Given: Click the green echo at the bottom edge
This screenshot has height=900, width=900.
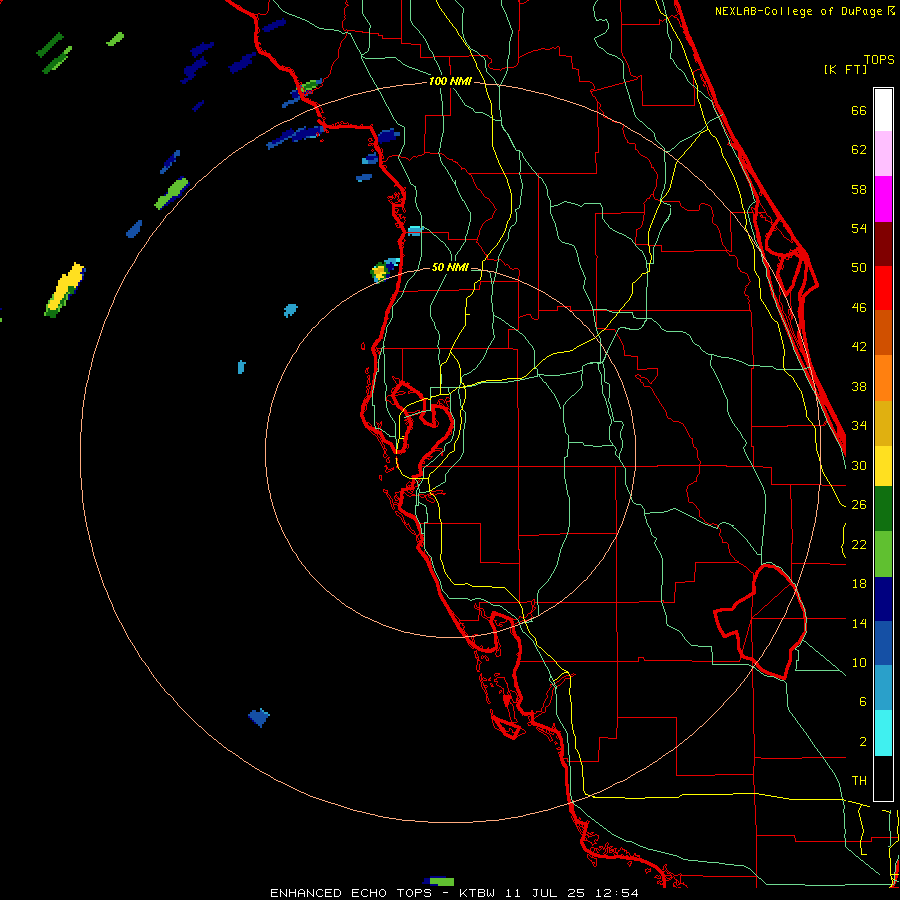Looking at the screenshot, I should pyautogui.click(x=439, y=881).
